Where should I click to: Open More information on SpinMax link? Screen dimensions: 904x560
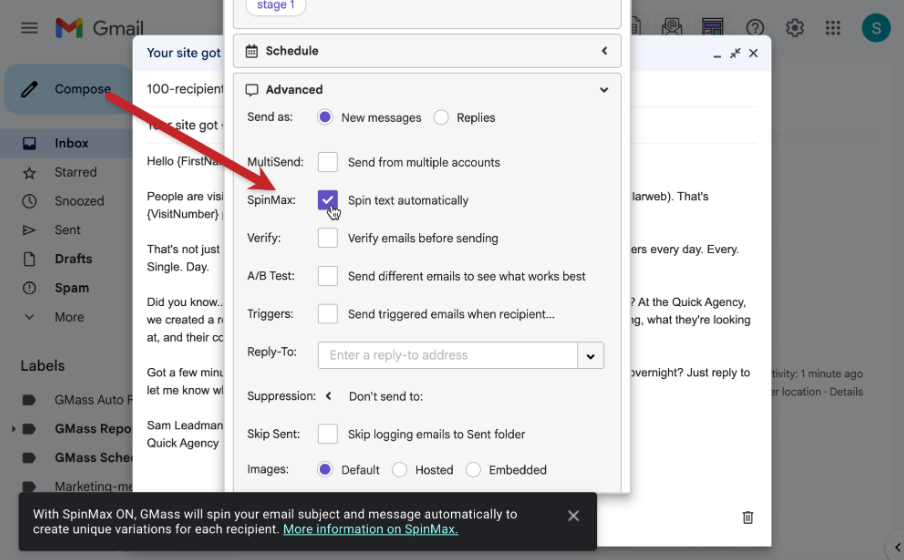tap(371, 529)
